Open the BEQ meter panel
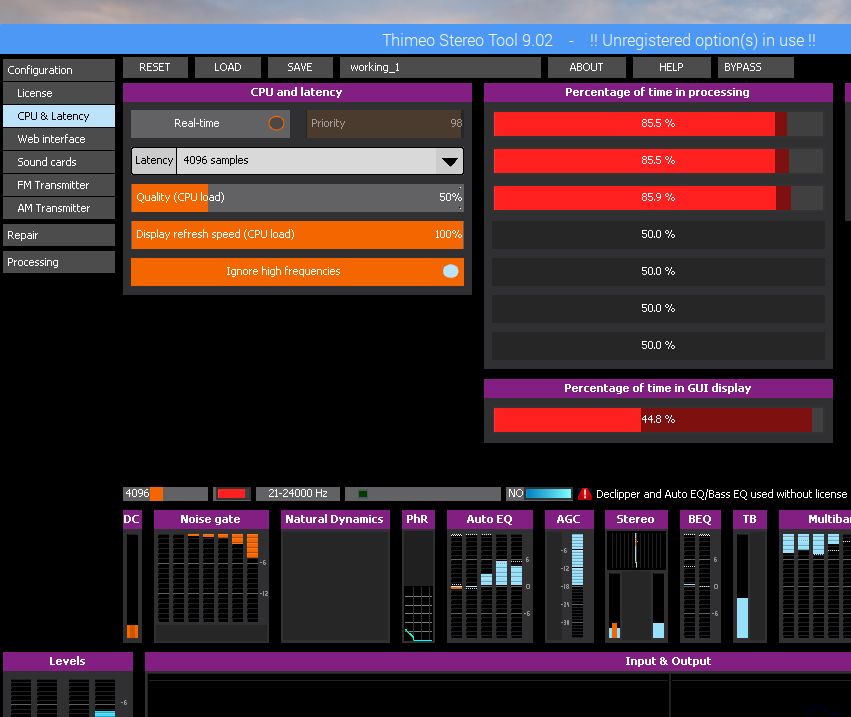851x717 pixels. (x=700, y=576)
